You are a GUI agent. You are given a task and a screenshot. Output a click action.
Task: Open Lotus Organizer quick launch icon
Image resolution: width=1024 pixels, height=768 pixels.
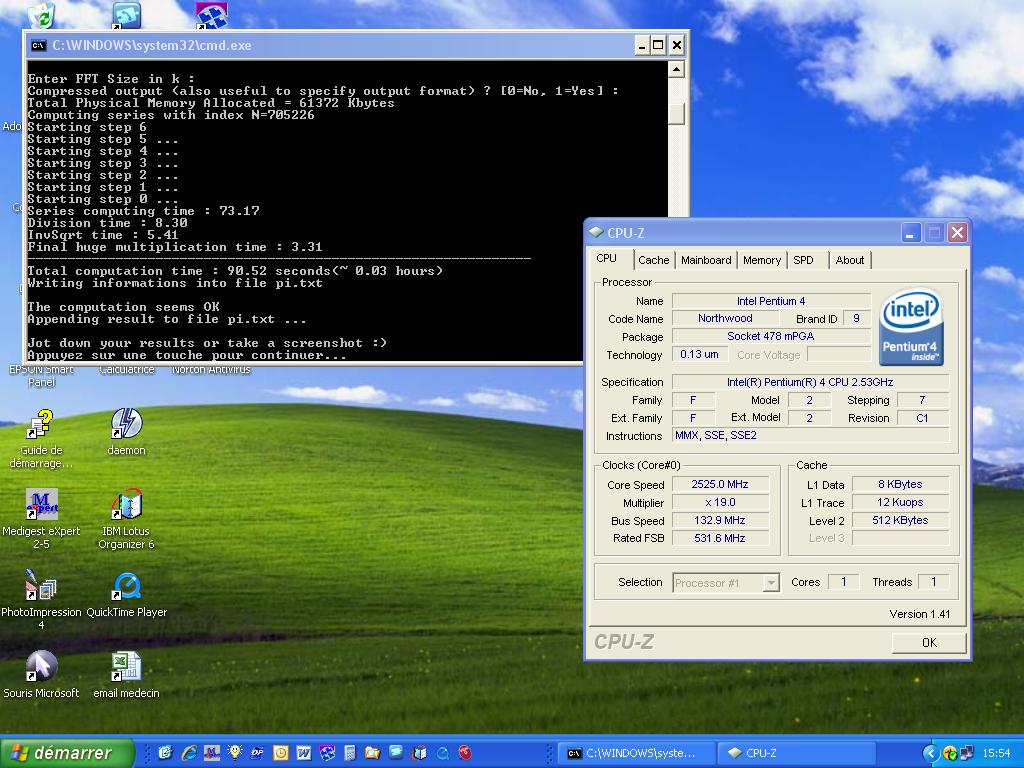coord(419,752)
